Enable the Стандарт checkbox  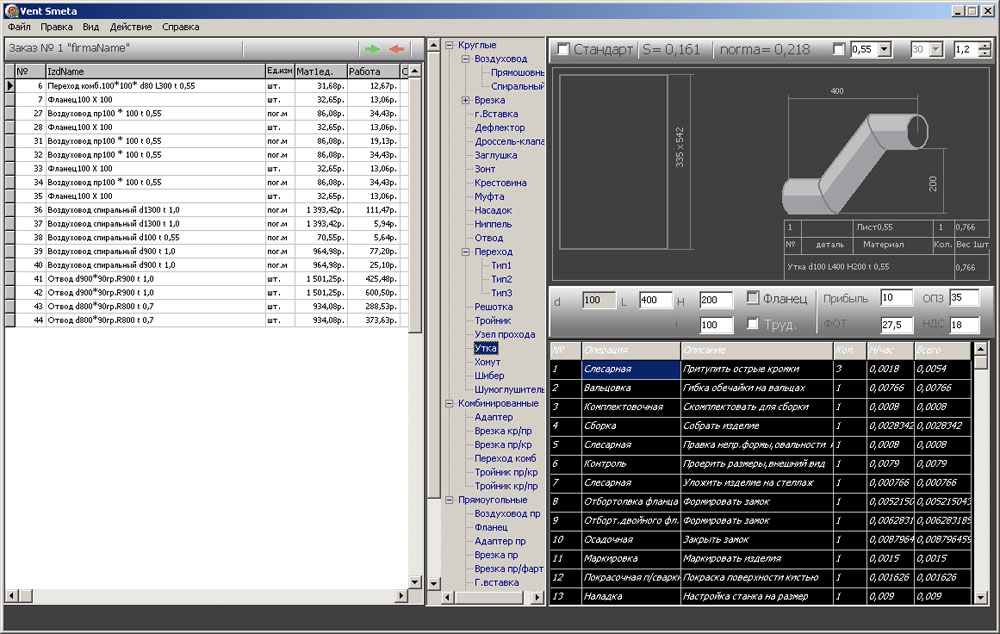[563, 49]
